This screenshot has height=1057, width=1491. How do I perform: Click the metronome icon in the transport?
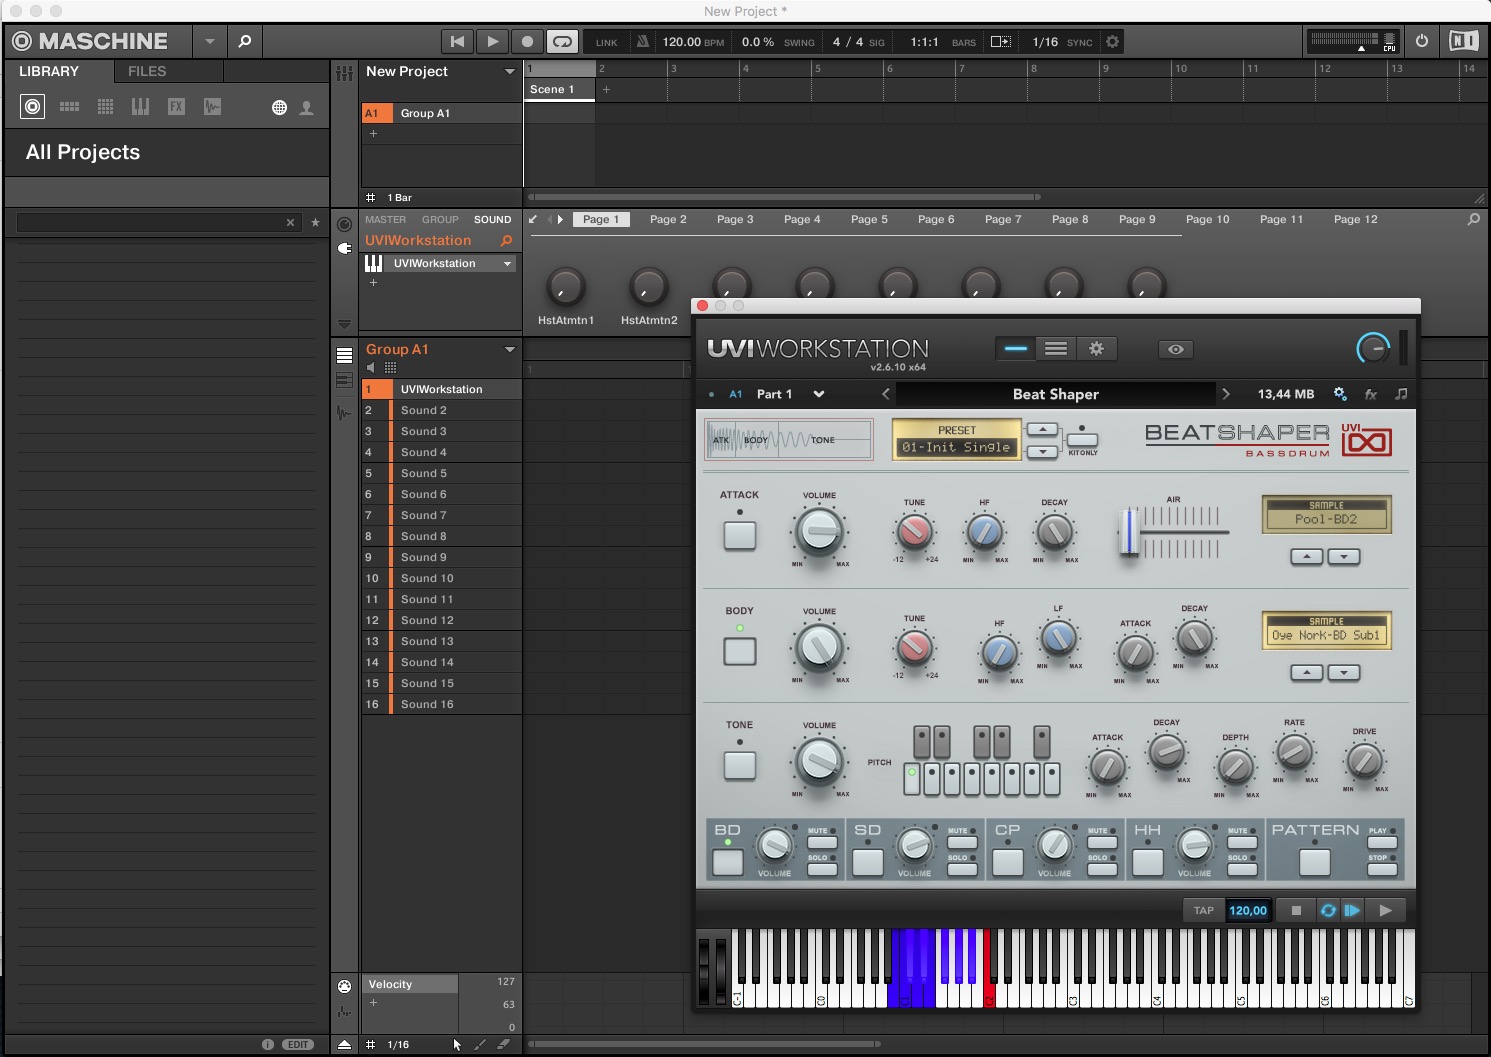tap(642, 42)
